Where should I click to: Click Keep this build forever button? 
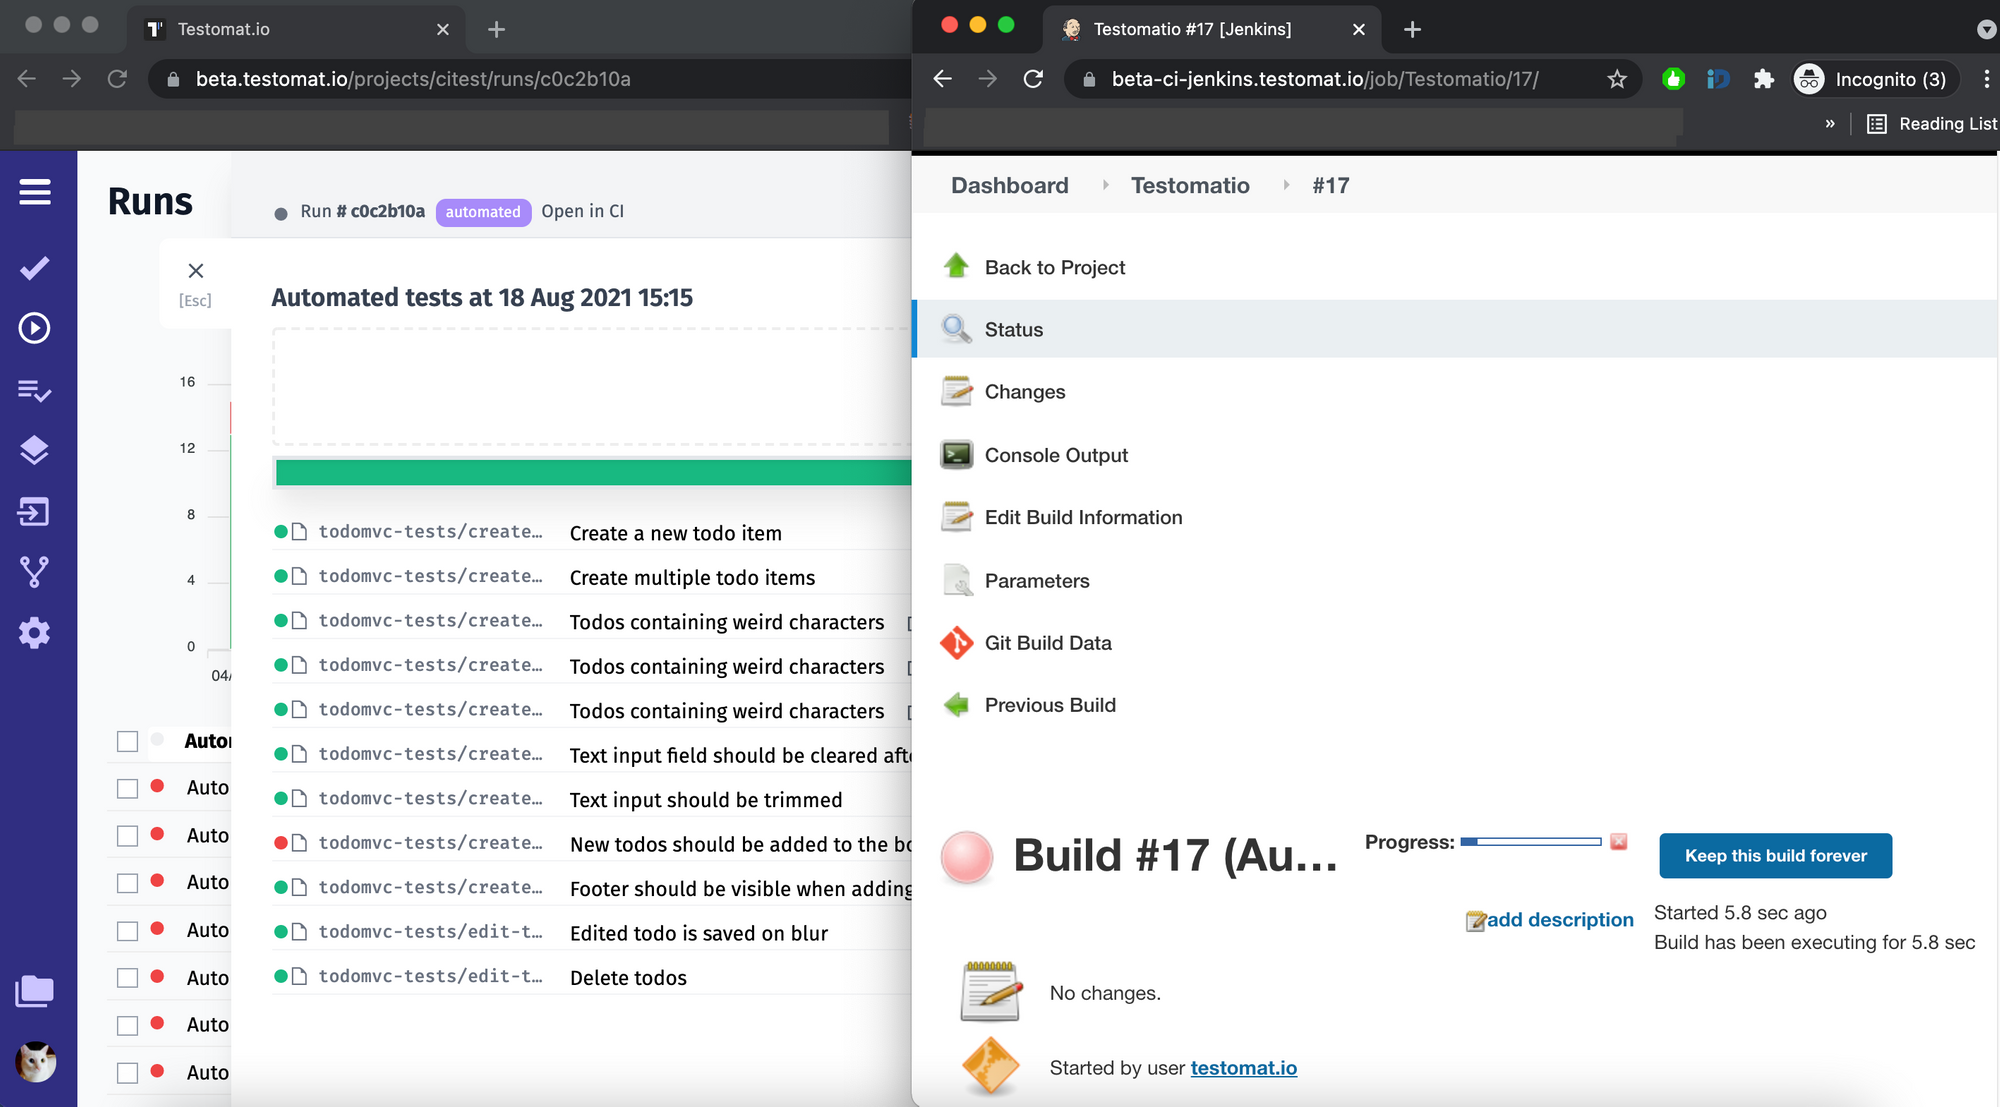[x=1775, y=855]
